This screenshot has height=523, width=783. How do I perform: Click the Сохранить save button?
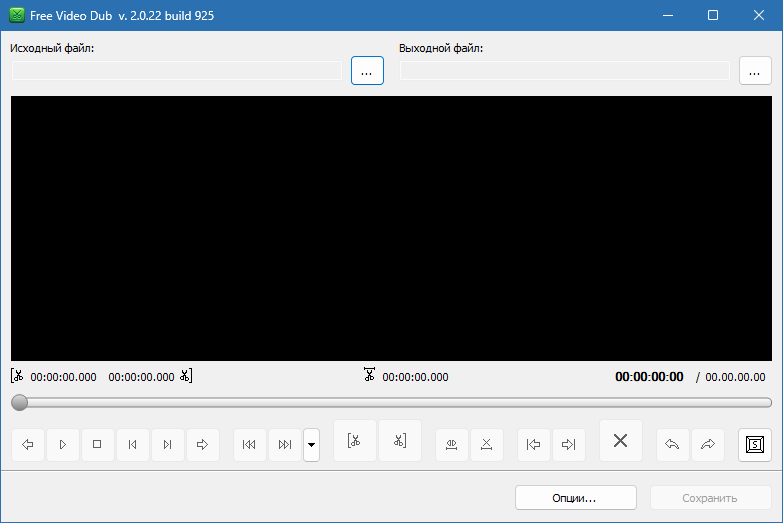tap(711, 498)
